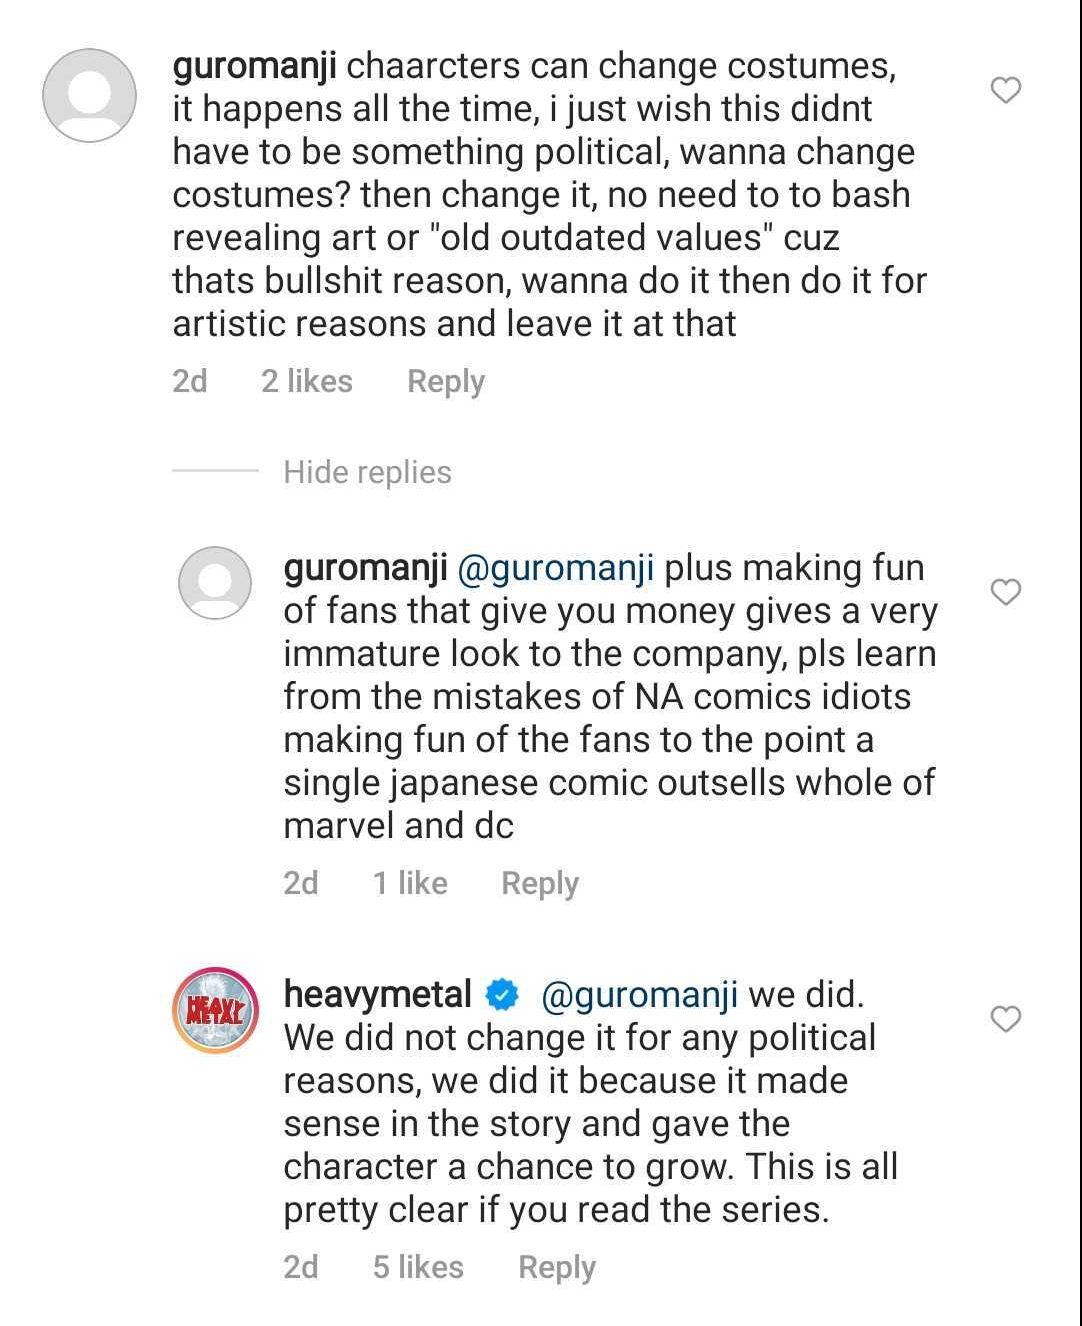Open the Heavy Metal logo profile picture
1082x1326 pixels.
pos(216,1010)
